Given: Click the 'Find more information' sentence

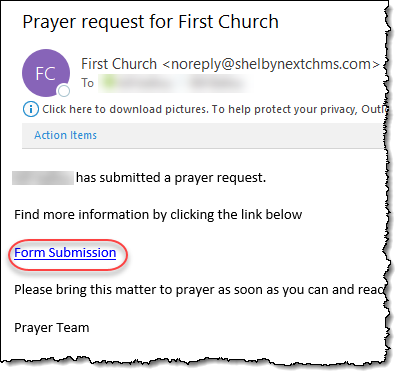Looking at the screenshot, I should 158,214.
